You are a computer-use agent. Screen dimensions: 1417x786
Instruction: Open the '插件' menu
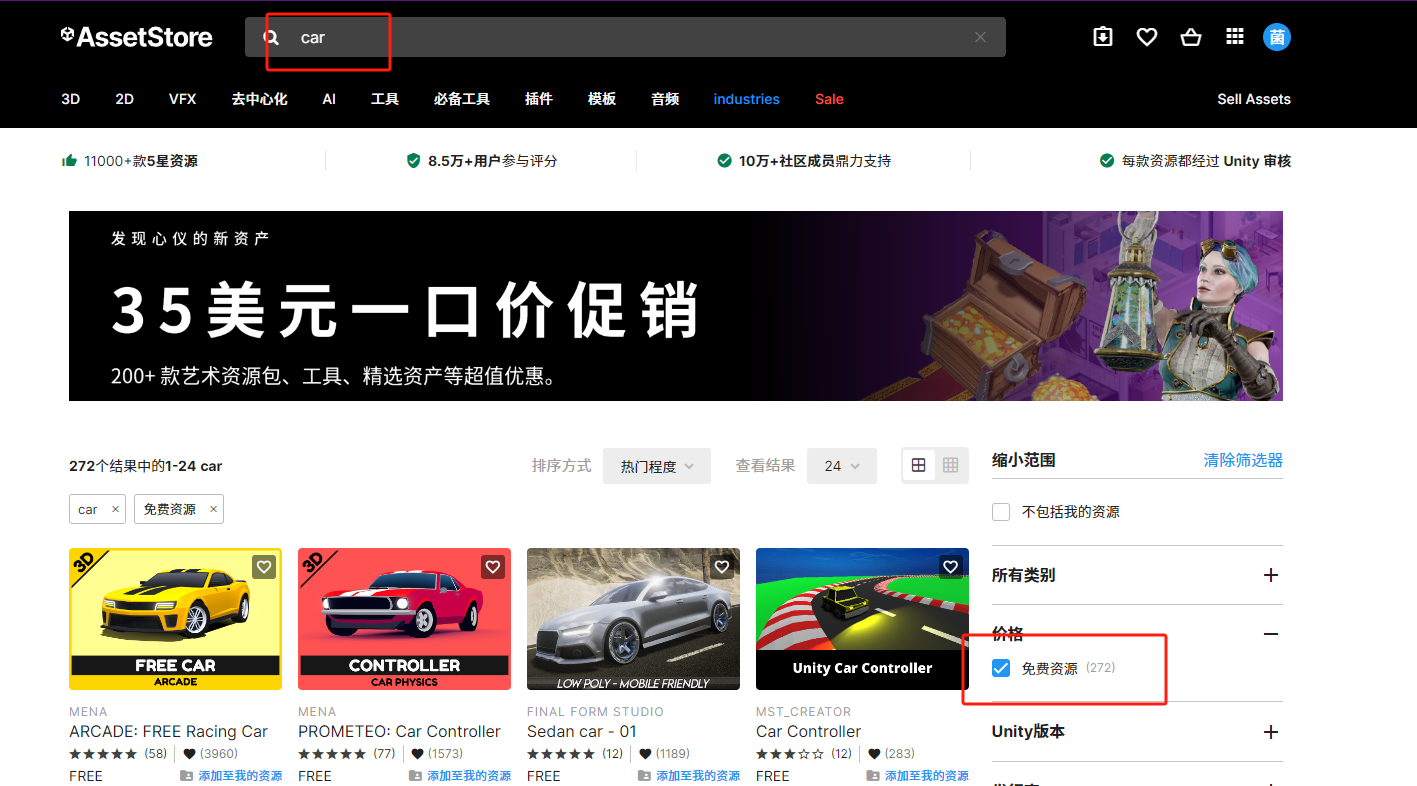point(539,99)
